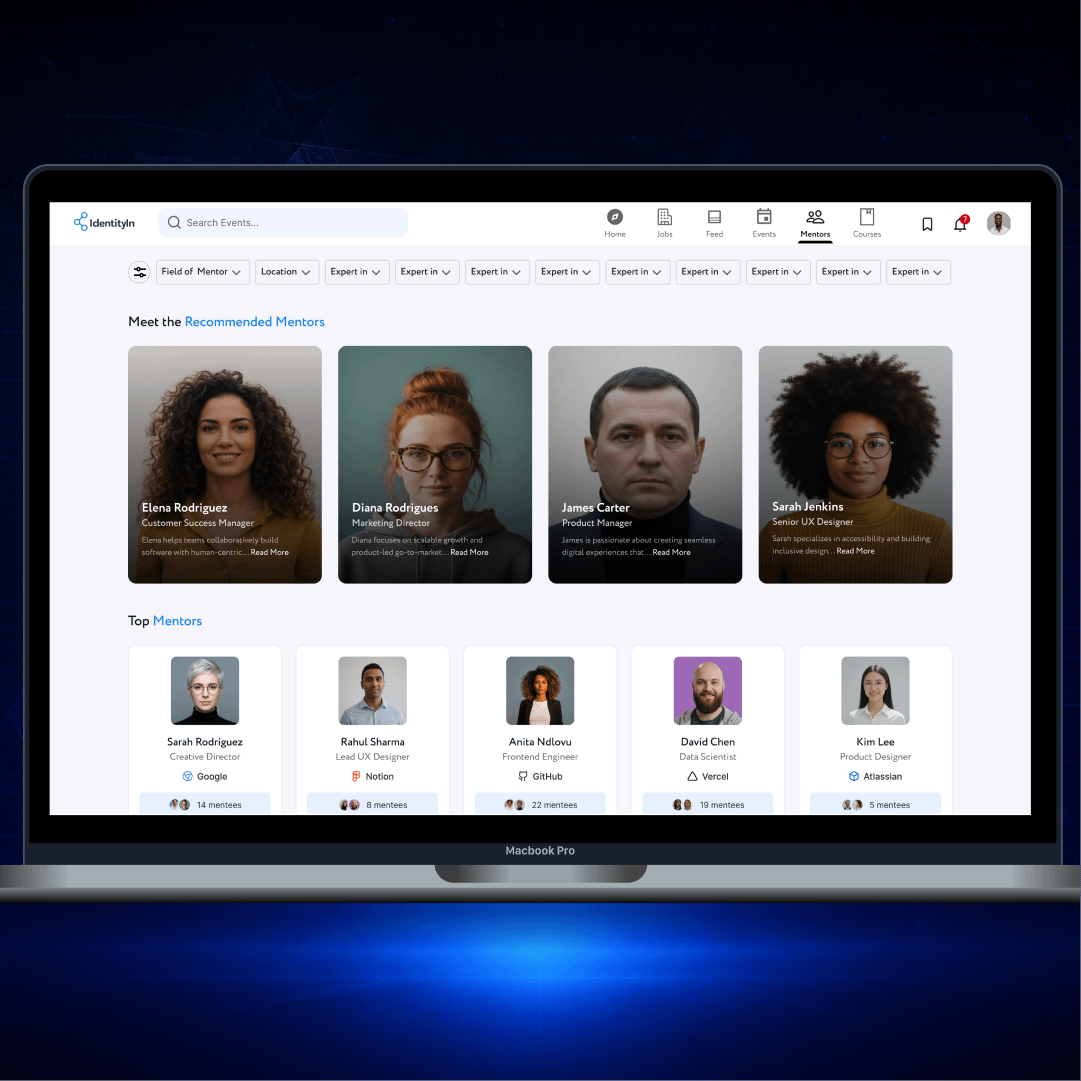This screenshot has width=1081, height=1081.
Task: Click the Atlassian company icon
Action: pyautogui.click(x=853, y=776)
